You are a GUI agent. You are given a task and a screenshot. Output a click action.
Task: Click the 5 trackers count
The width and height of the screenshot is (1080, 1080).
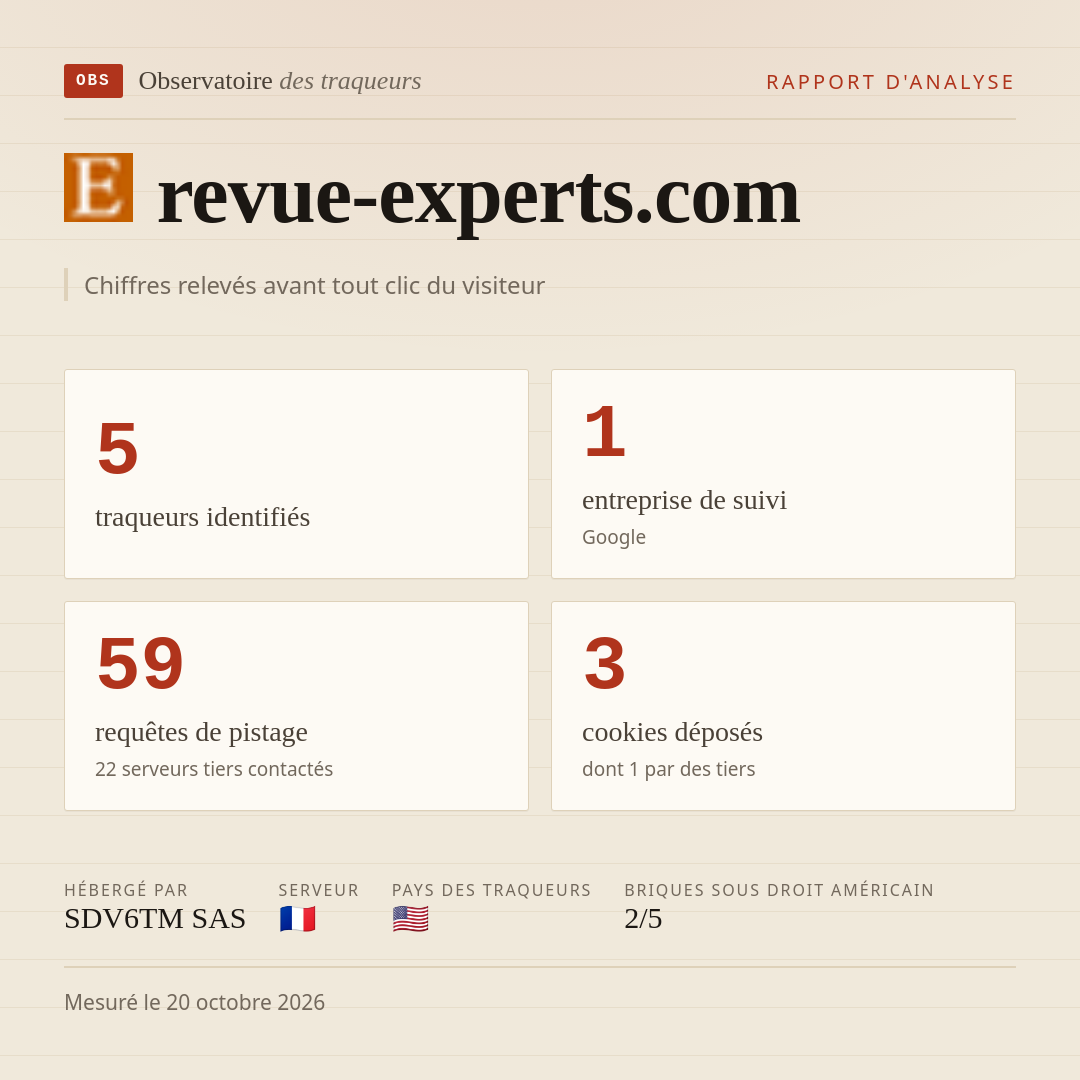pos(118,449)
